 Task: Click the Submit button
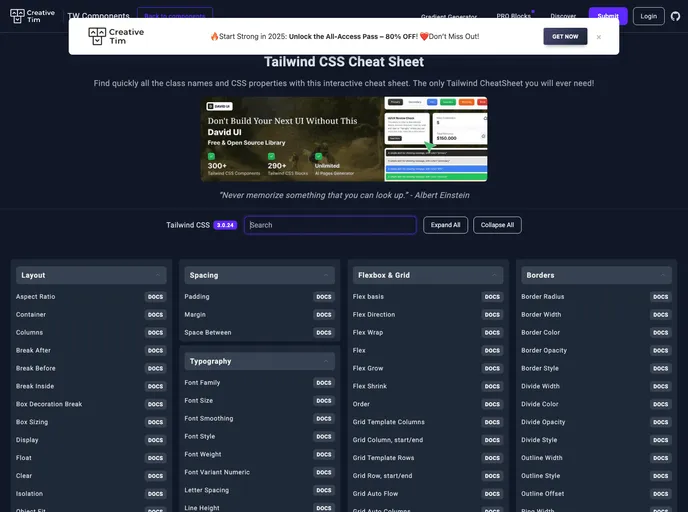click(x=608, y=16)
